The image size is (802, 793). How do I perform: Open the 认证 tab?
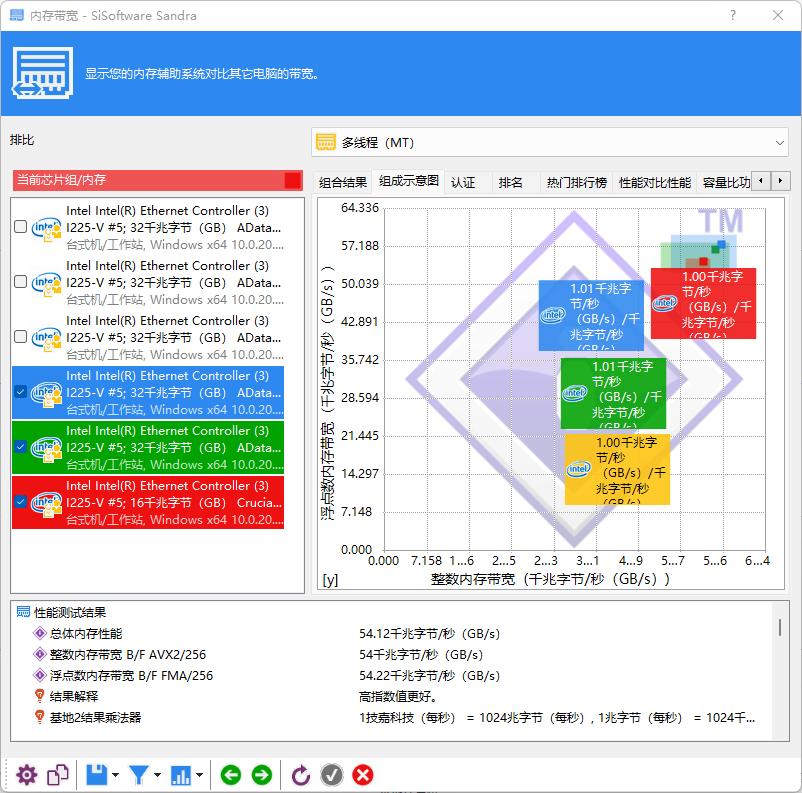click(x=463, y=182)
